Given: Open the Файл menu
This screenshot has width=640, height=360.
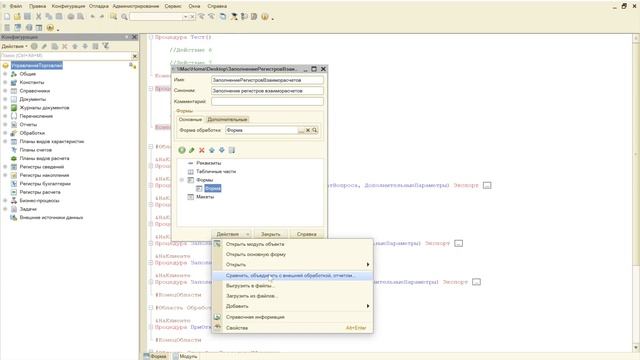Looking at the screenshot, I should 16,6.
